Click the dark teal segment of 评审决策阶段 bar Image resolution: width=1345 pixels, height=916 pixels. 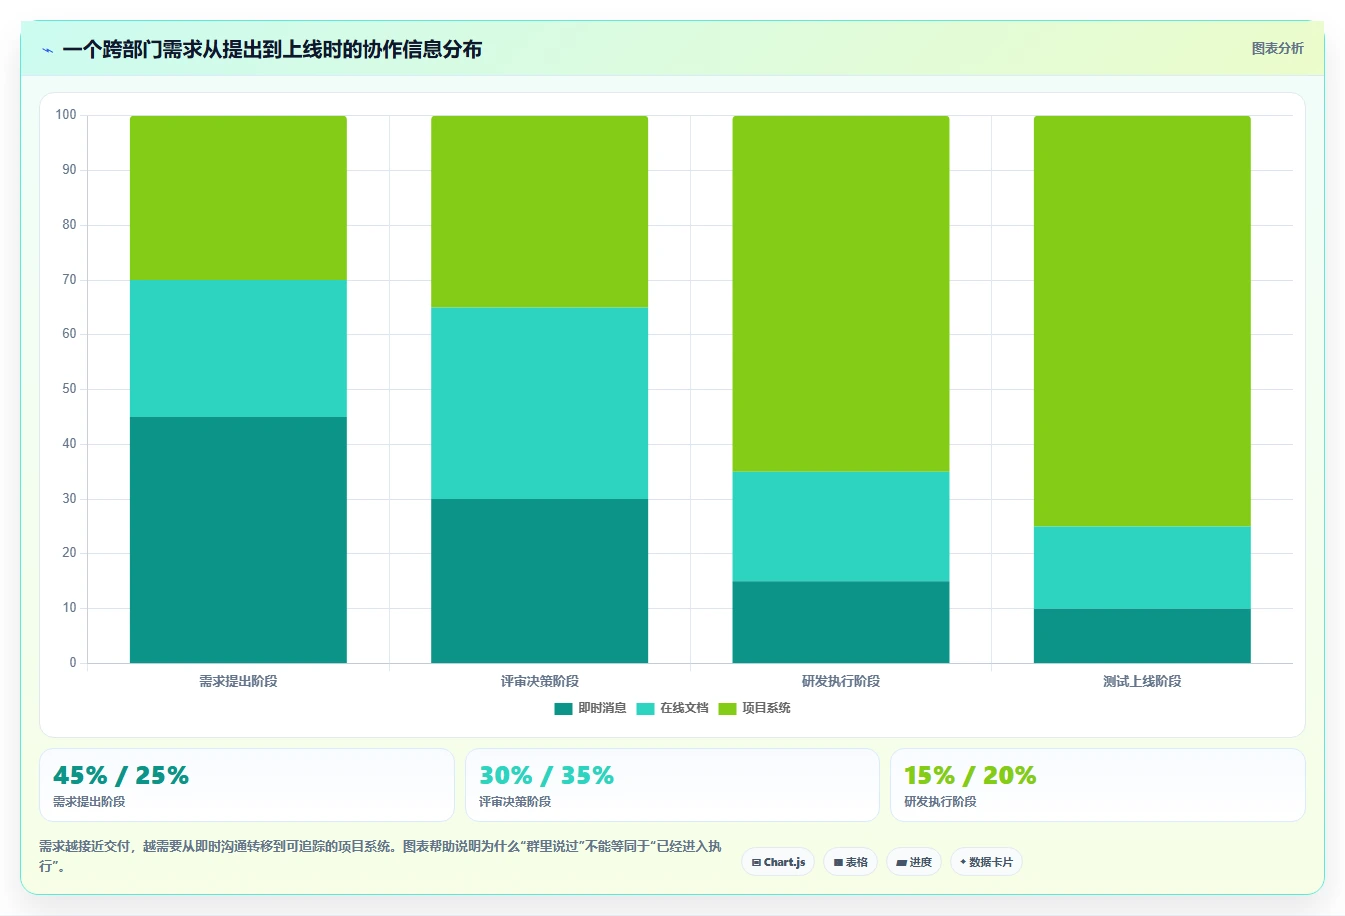click(x=539, y=581)
